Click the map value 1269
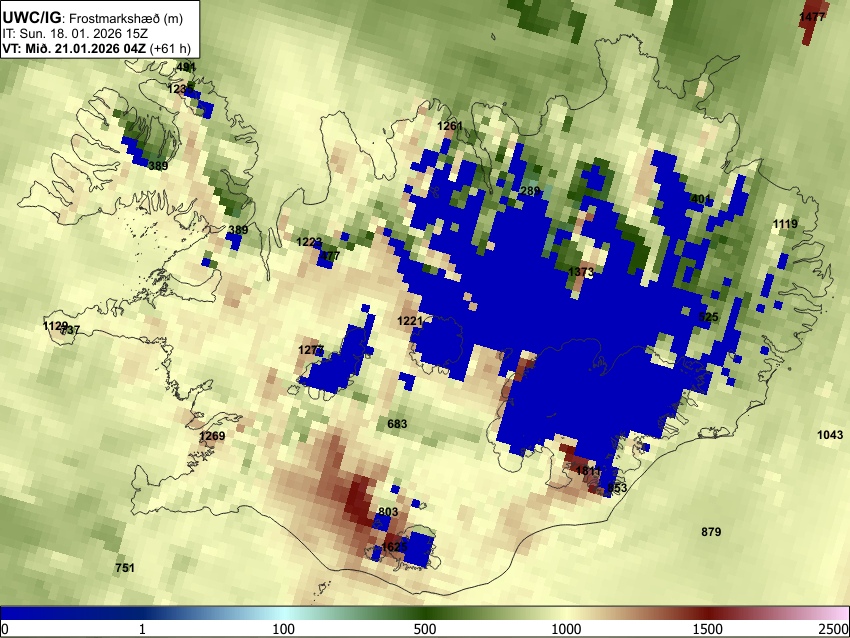Viewport: 850px width, 638px height. [212, 436]
